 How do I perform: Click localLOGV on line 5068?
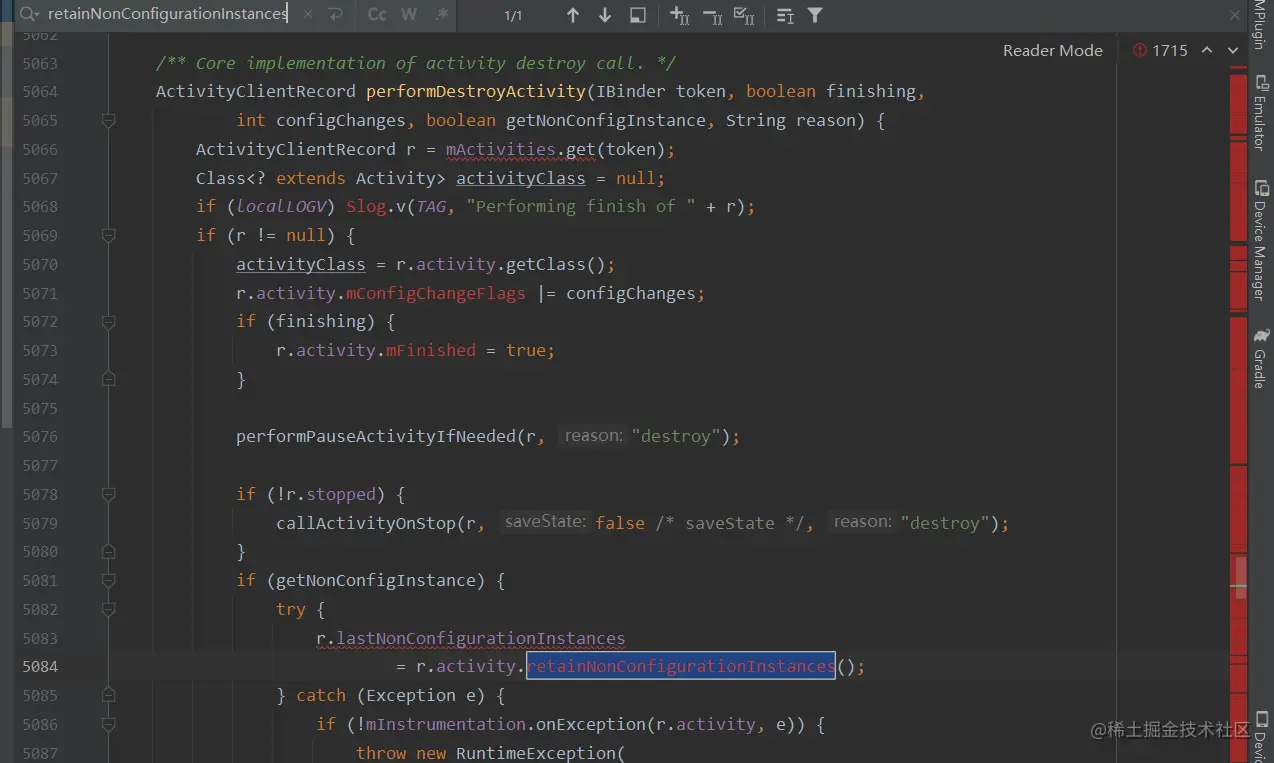click(280, 206)
